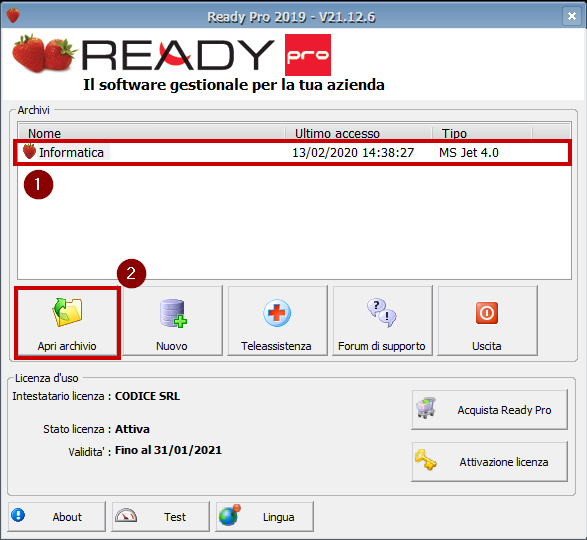587x540 pixels.
Task: Sort by Ultimo accesso column header
Action: click(x=359, y=133)
